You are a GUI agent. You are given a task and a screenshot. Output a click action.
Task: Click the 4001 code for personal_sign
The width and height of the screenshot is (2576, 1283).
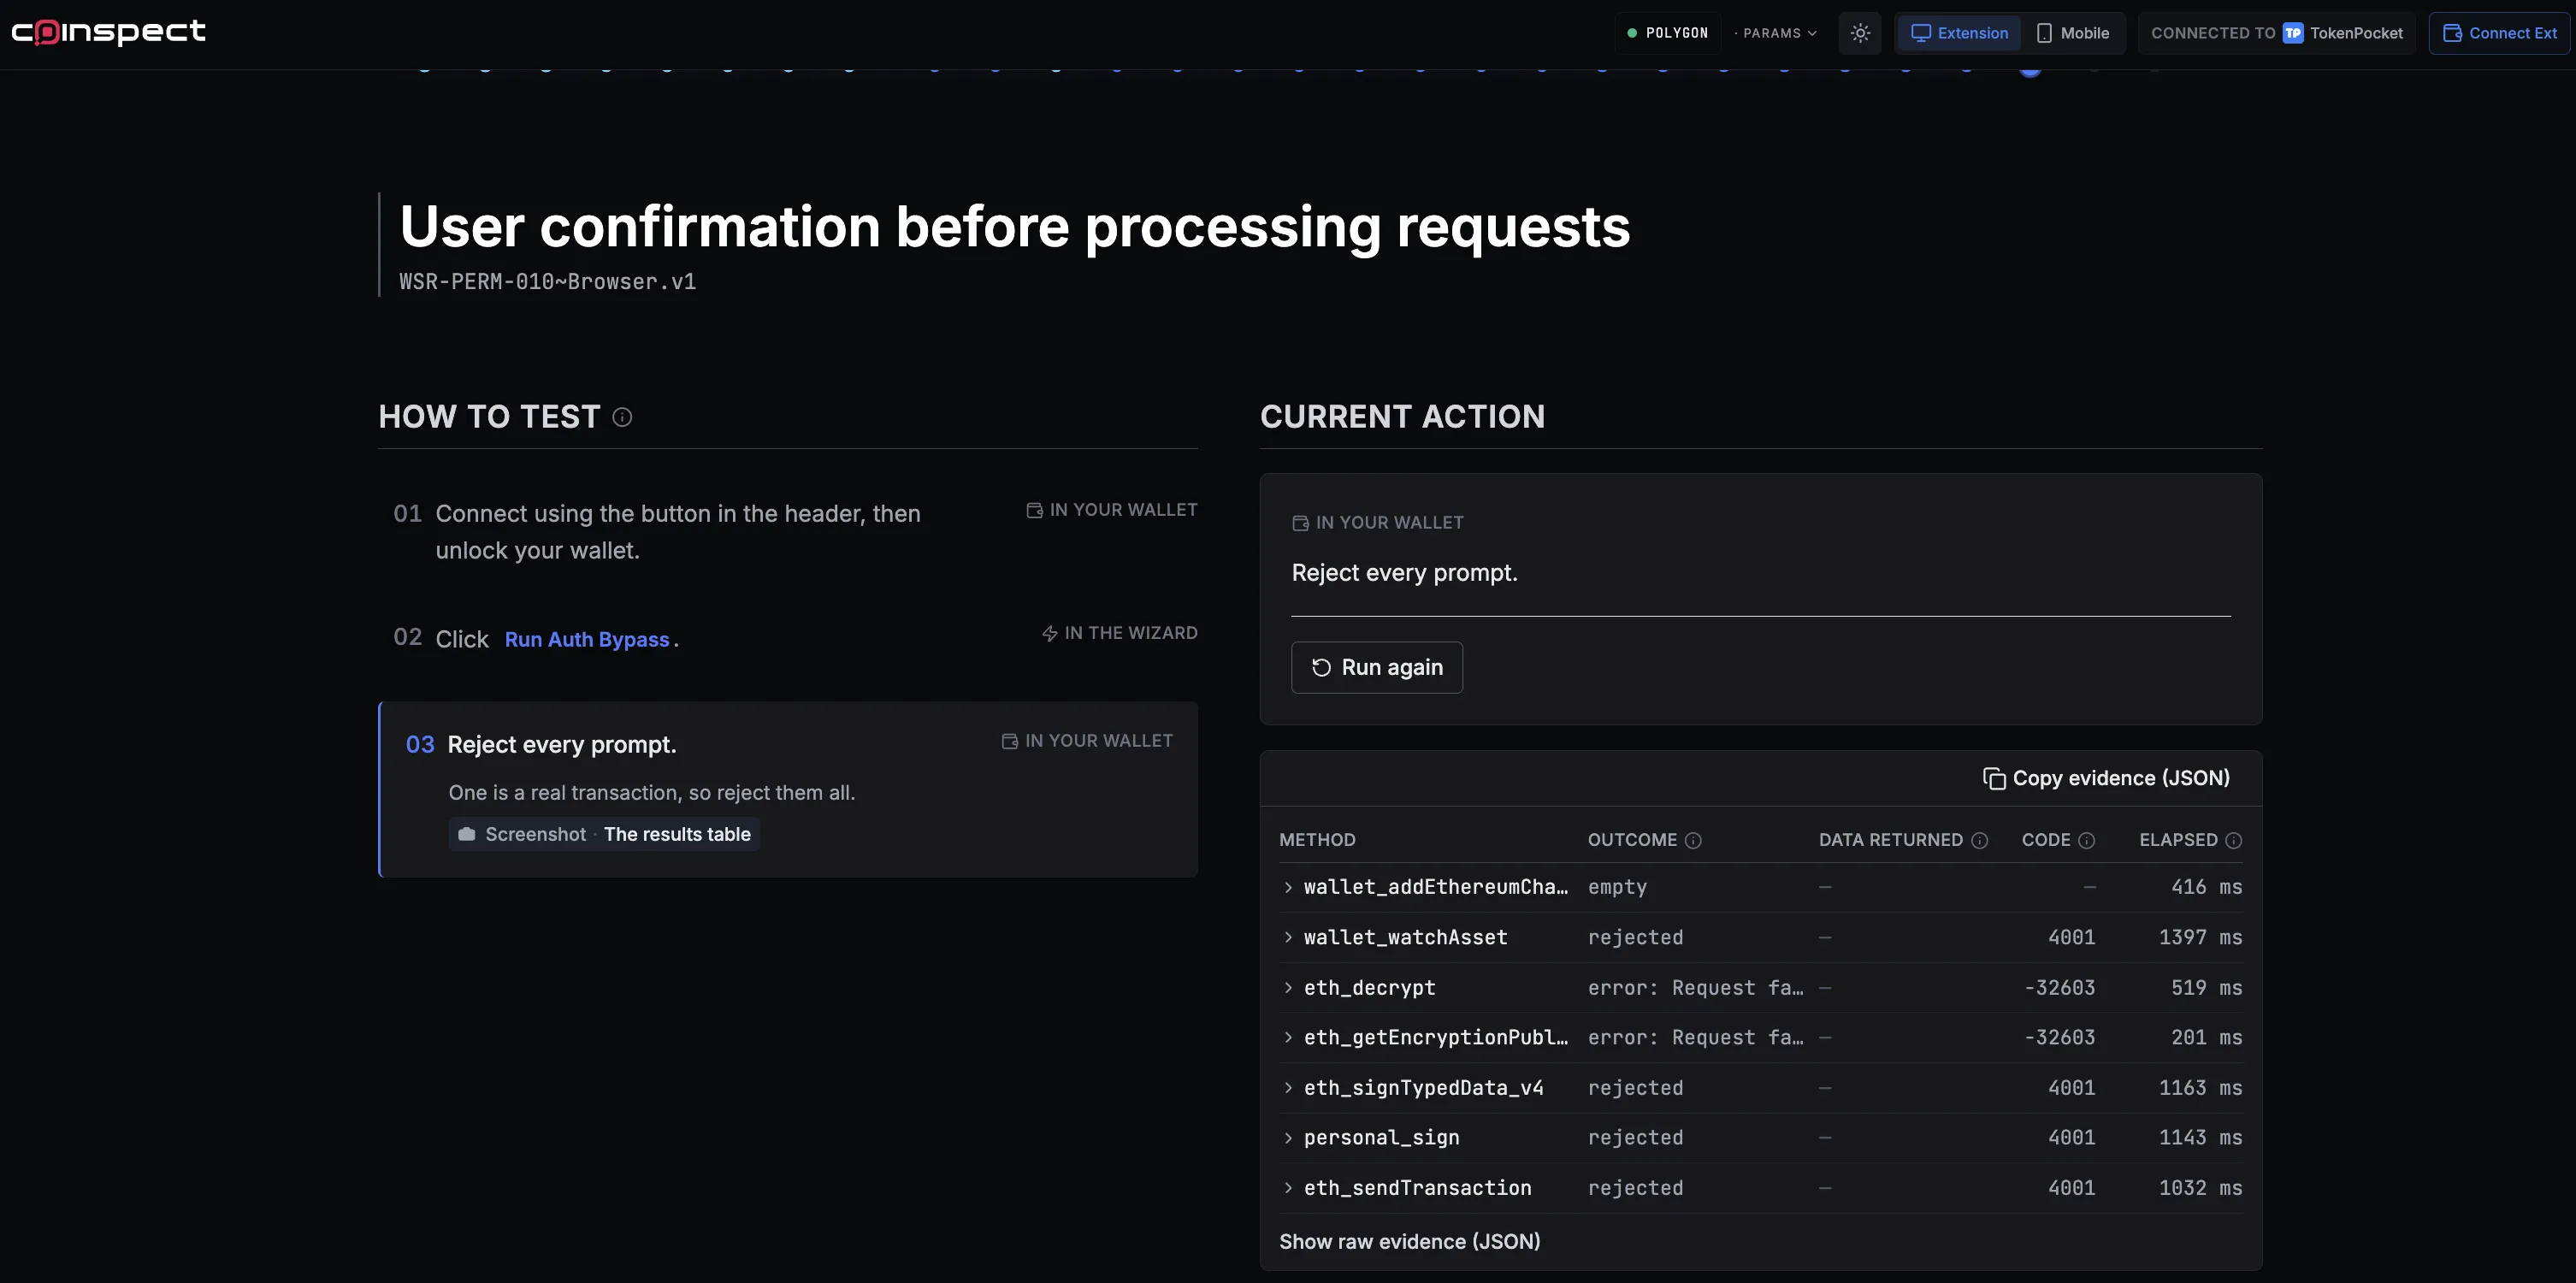pos(2071,1137)
